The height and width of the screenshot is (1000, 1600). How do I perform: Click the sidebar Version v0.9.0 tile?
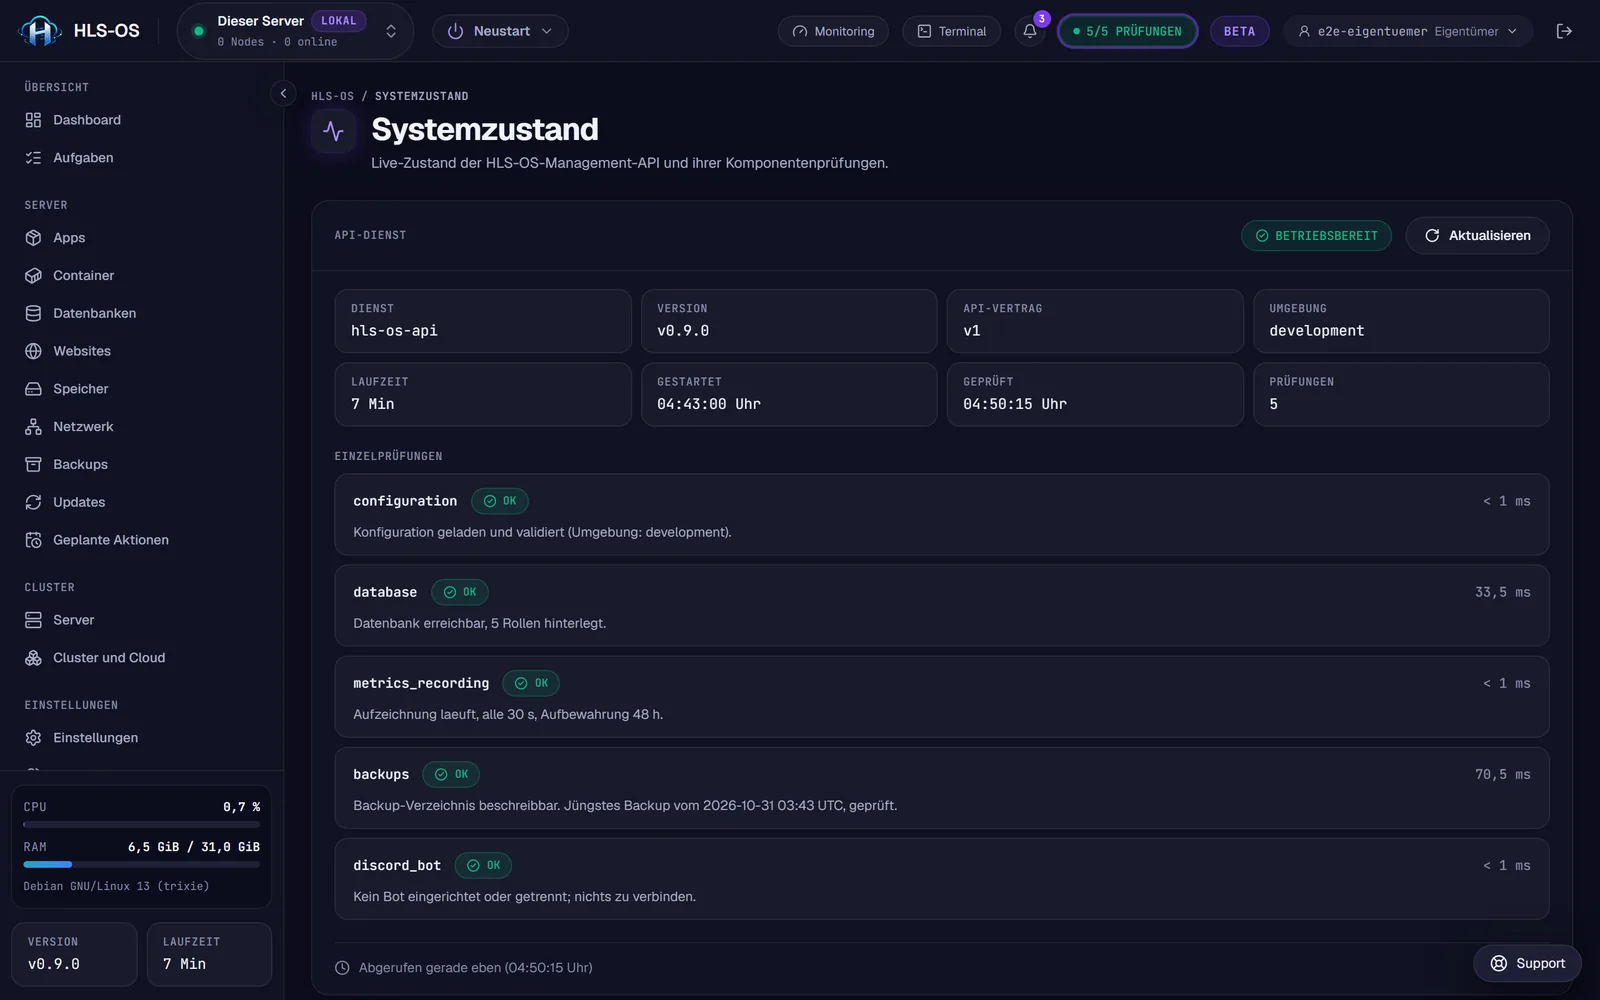point(74,954)
